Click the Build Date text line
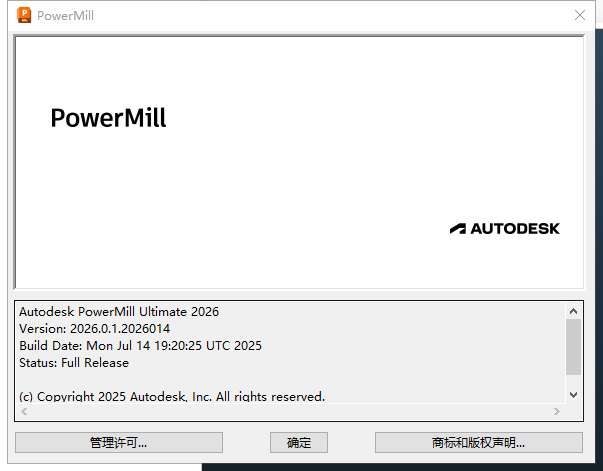 [x=140, y=346]
